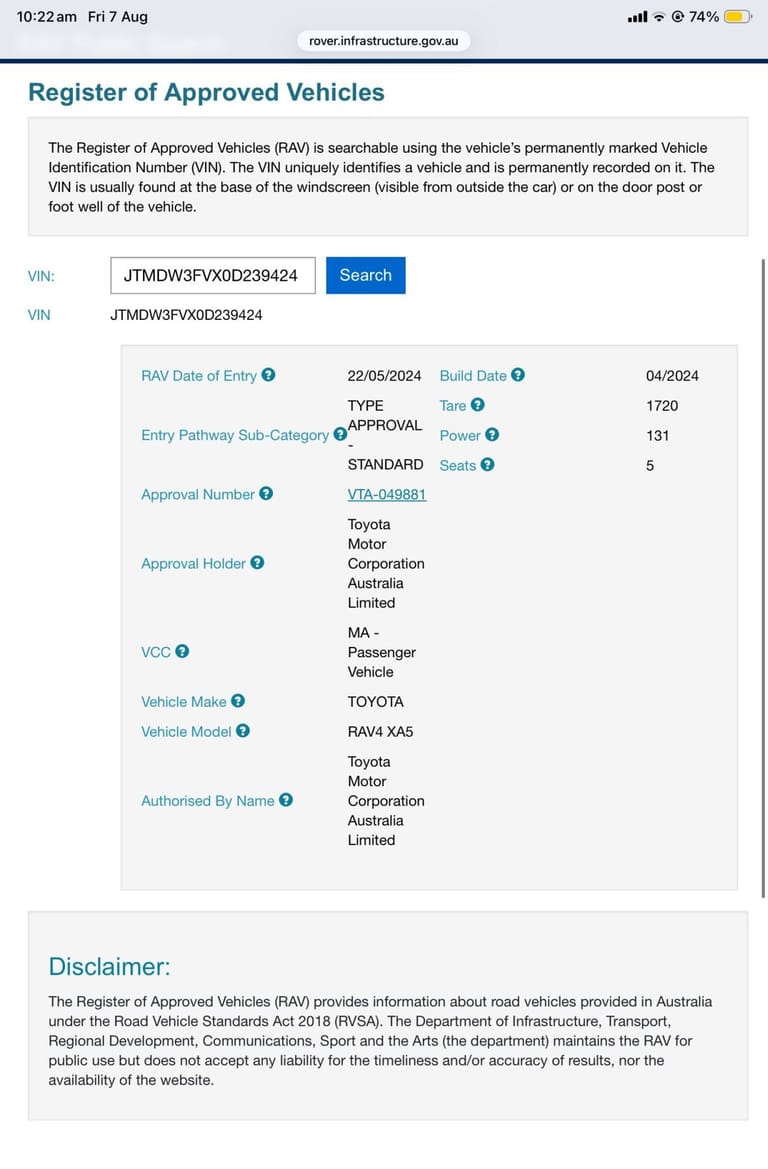The image size is (768, 1169).
Task: Select the Approval Holder label
Action: pos(194,564)
